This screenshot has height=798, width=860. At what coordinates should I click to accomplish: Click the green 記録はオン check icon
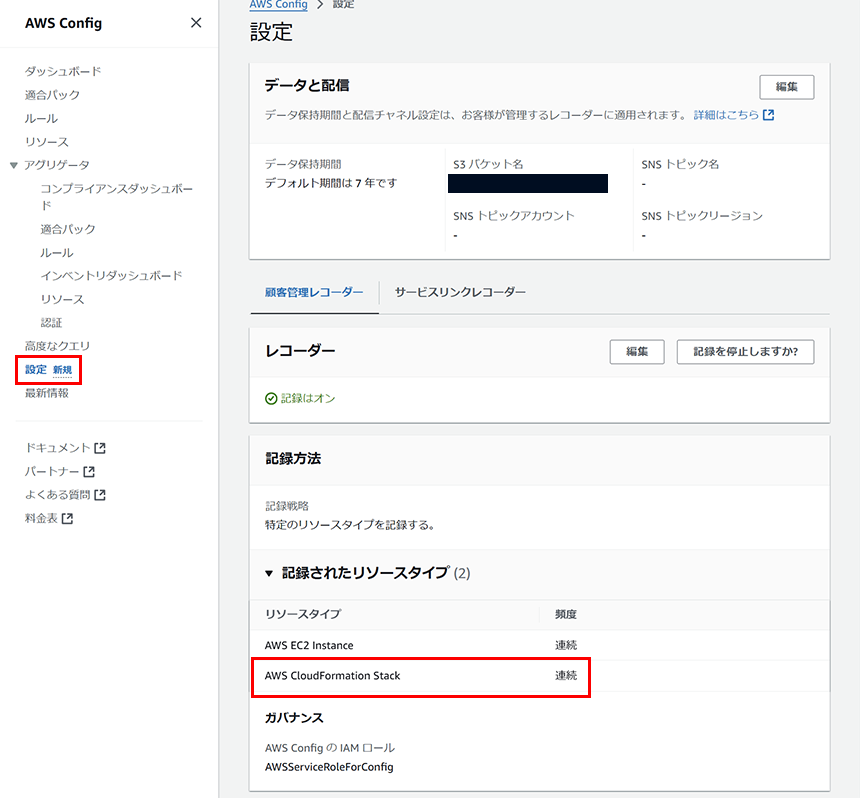point(271,399)
